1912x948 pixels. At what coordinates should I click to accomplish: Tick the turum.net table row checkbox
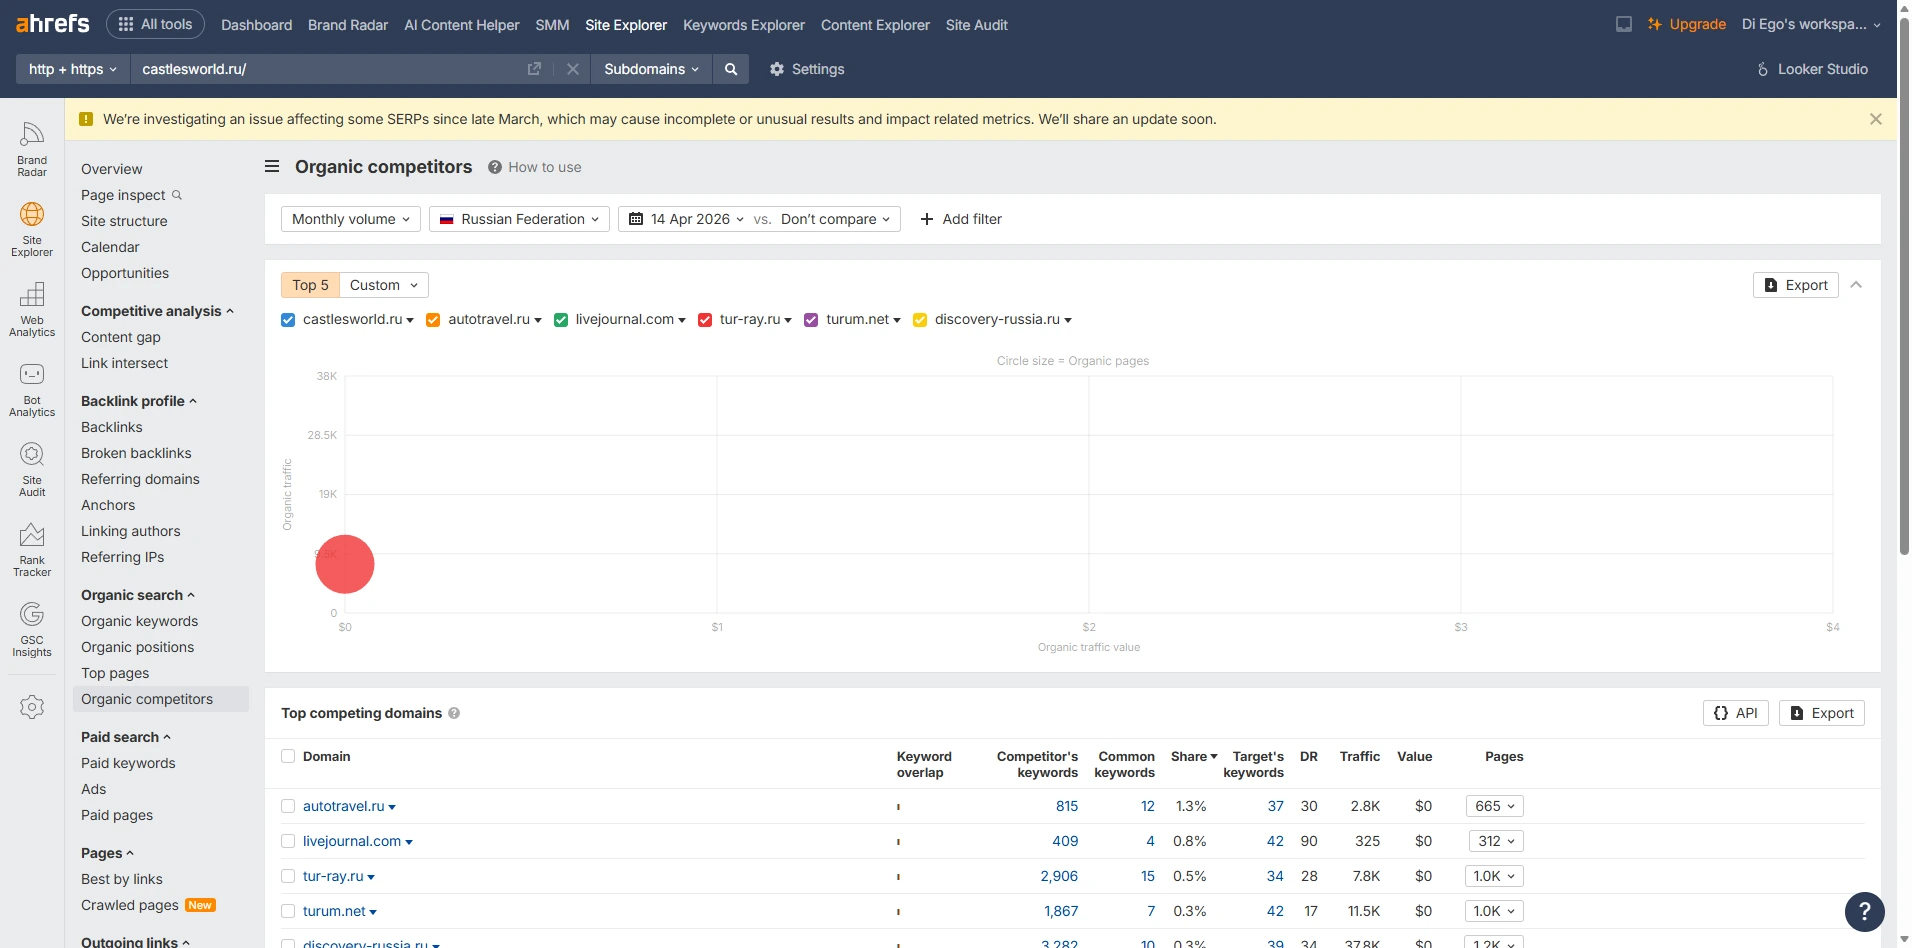click(288, 911)
